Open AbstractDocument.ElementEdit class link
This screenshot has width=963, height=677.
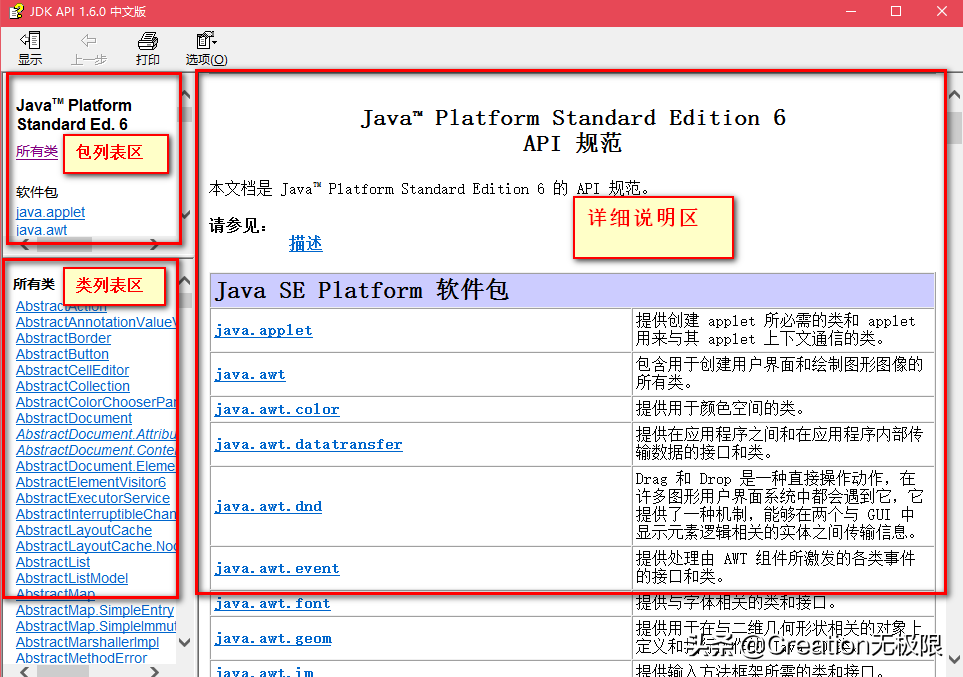(x=96, y=466)
